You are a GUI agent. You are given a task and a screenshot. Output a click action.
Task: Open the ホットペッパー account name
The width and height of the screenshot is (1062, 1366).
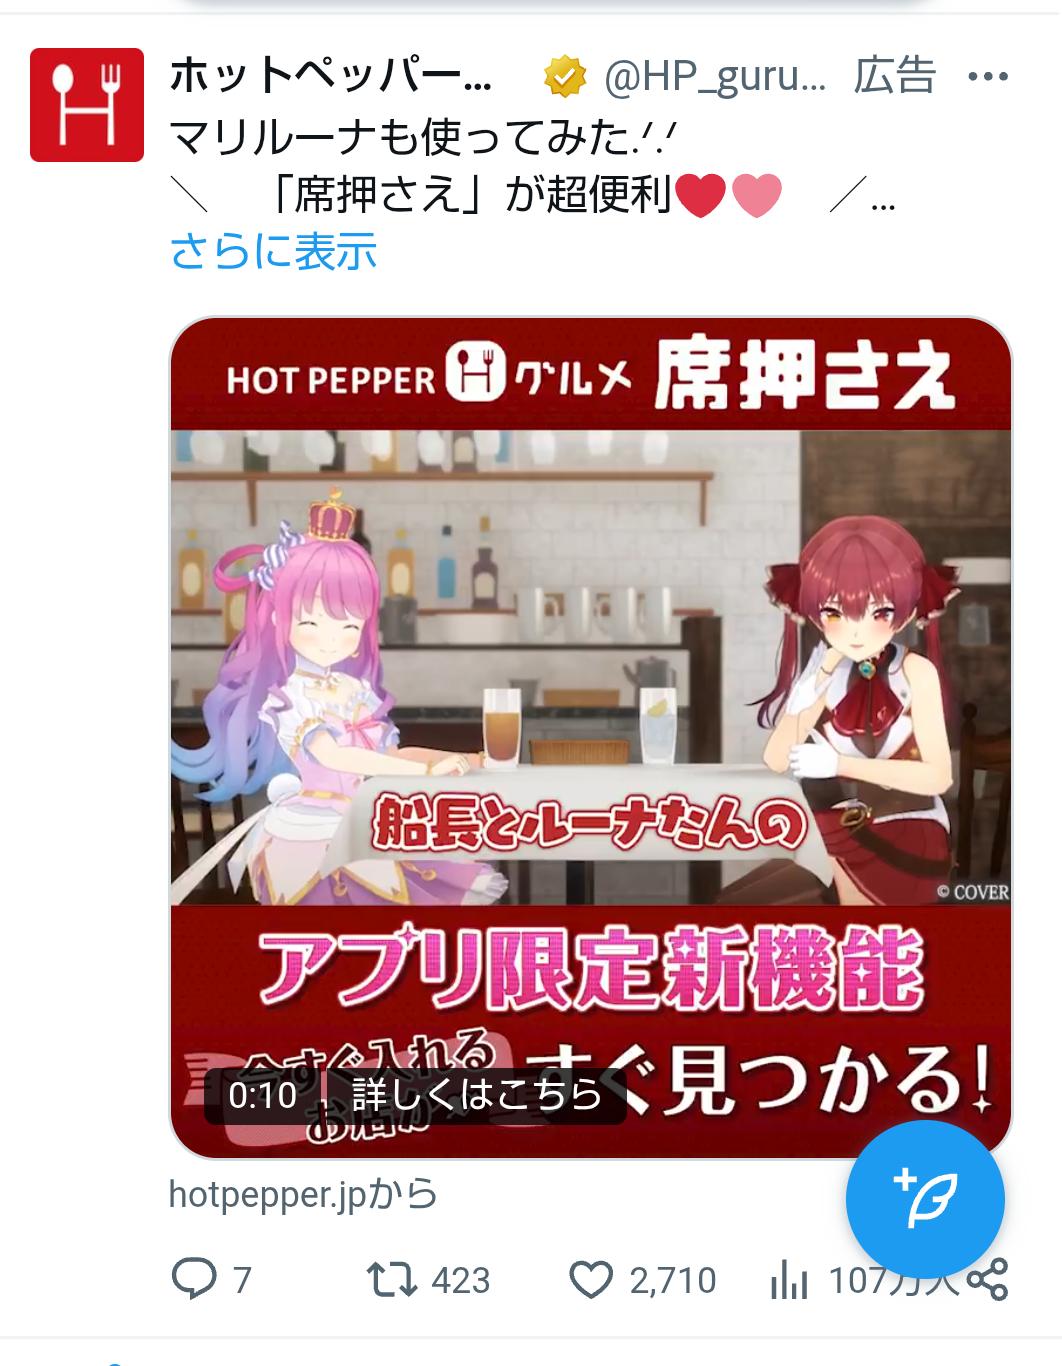point(330,76)
